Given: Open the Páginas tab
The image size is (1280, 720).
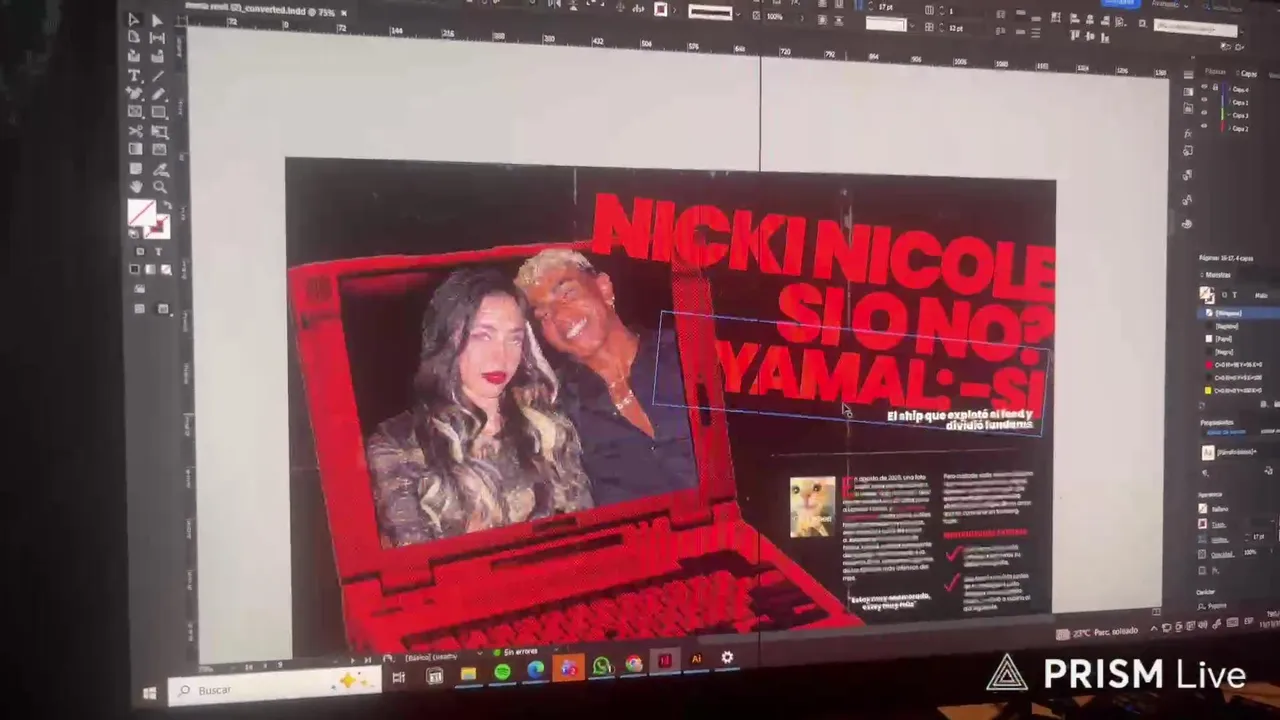Looking at the screenshot, I should pyautogui.click(x=1214, y=72).
